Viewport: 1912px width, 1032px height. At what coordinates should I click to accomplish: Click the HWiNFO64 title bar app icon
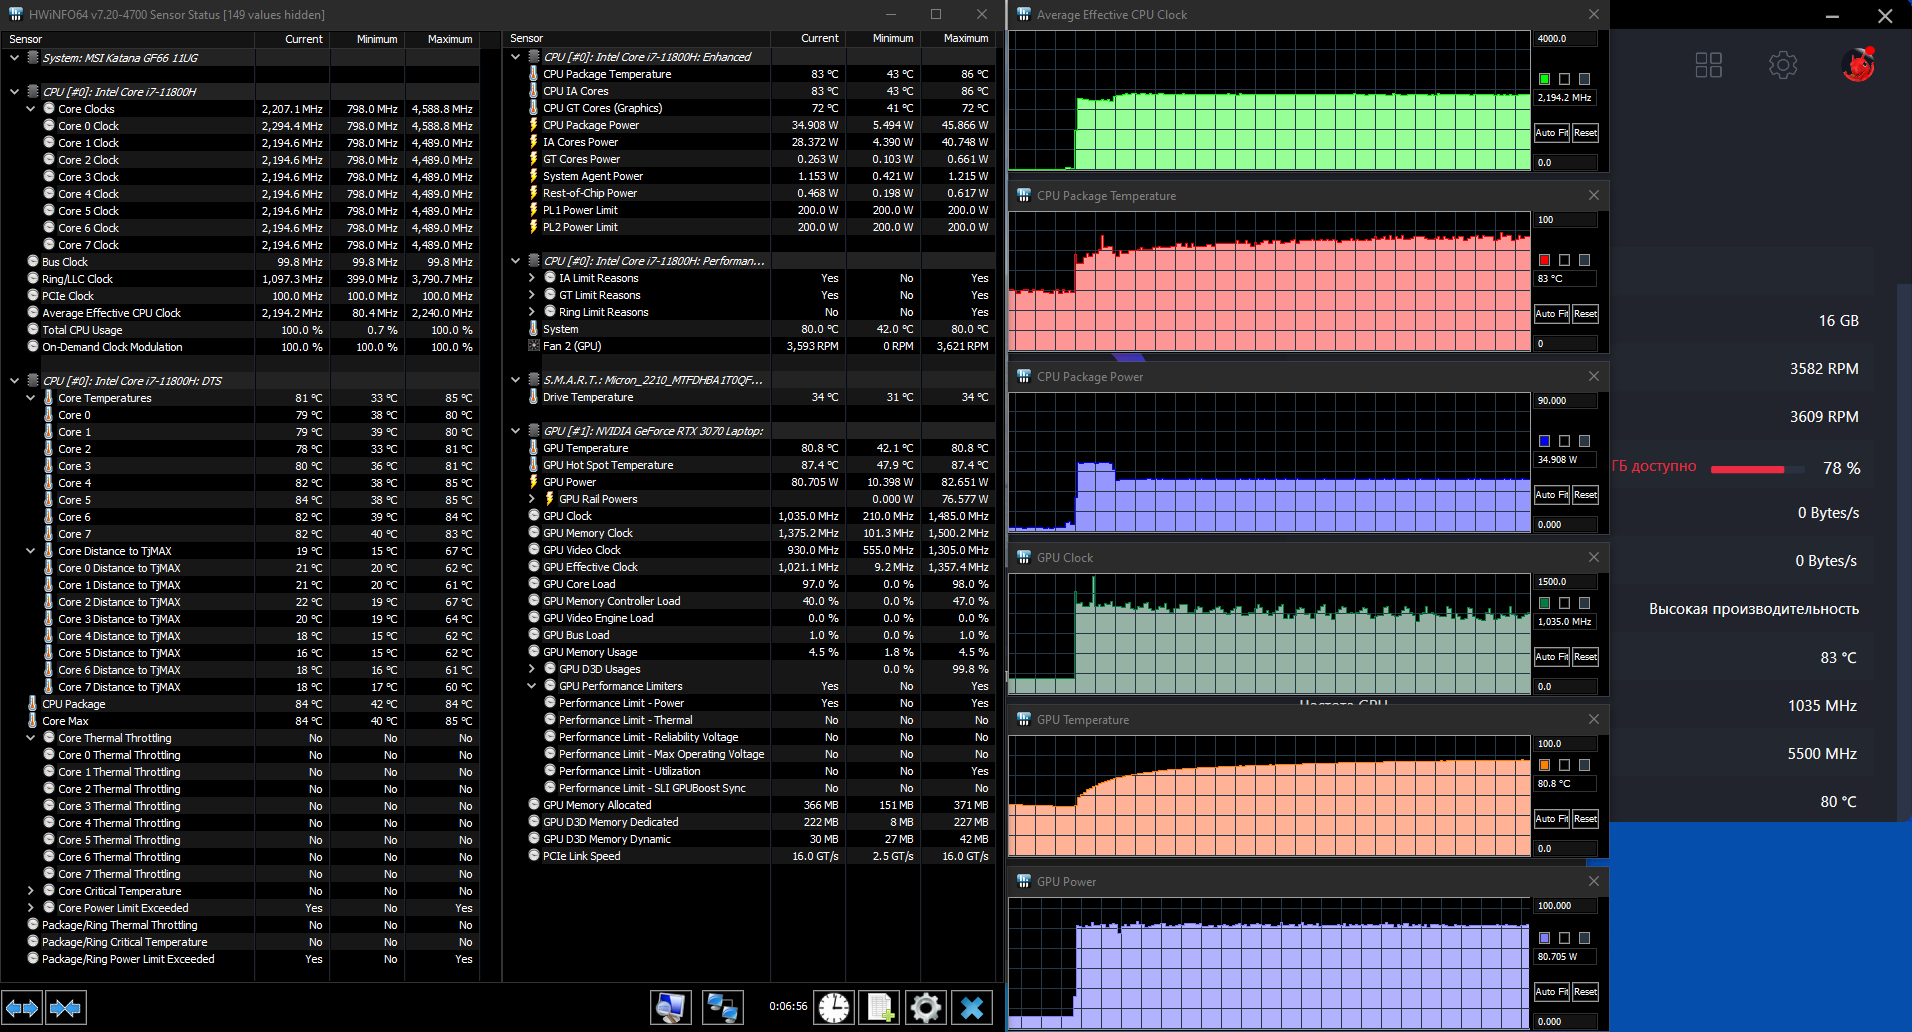click(15, 15)
